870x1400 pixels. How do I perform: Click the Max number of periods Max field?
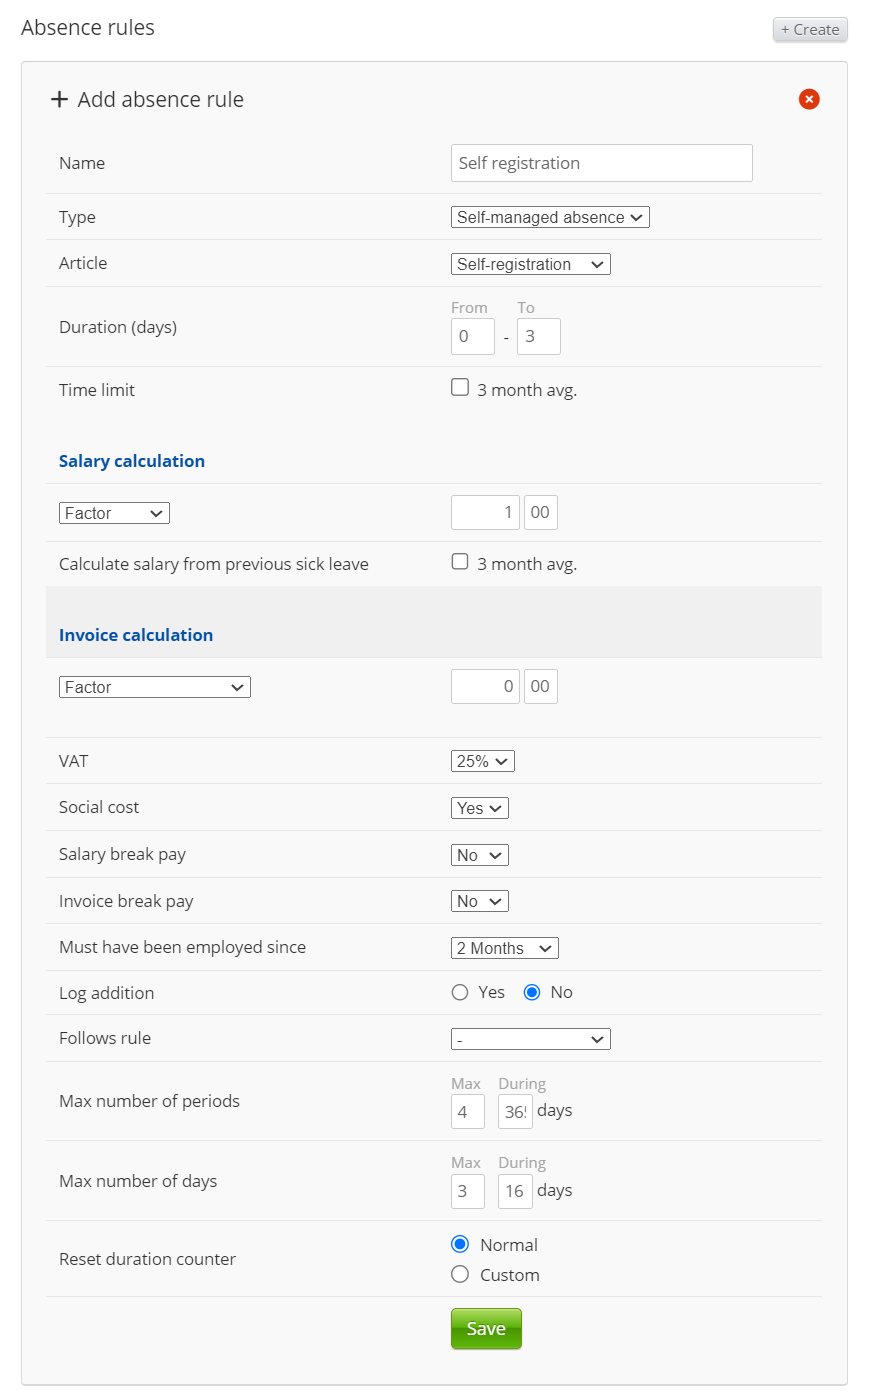(x=467, y=1112)
